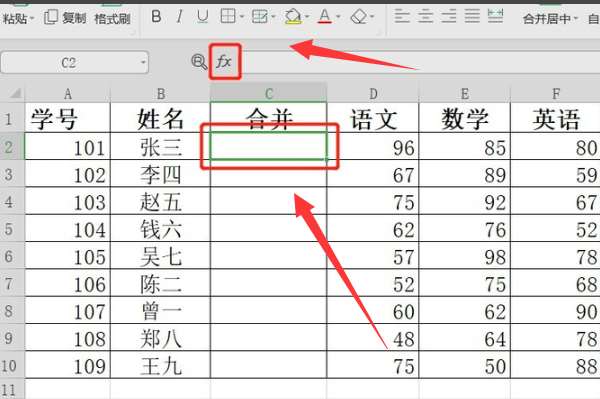This screenshot has width=600, height=399.
Task: Toggle Italic formatting
Action: click(179, 16)
